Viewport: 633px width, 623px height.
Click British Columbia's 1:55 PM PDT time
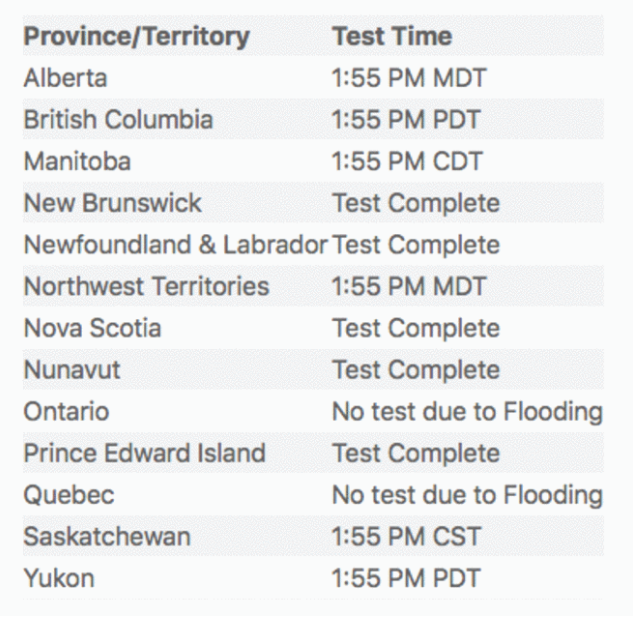tap(406, 120)
